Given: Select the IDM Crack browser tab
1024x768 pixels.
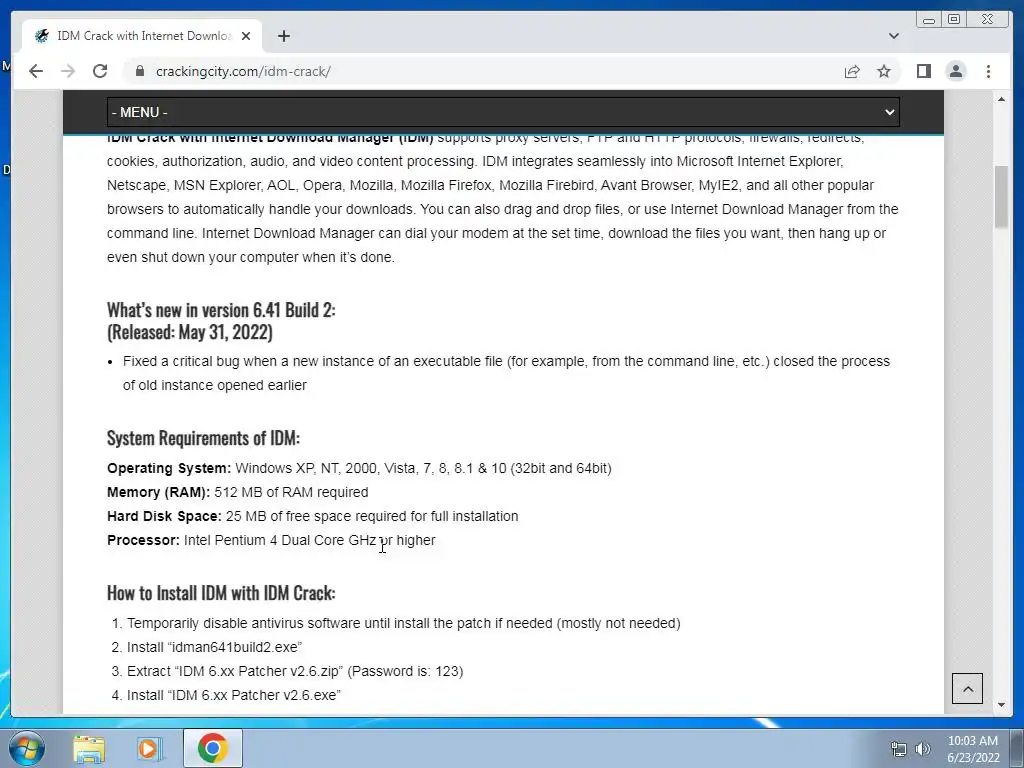Looking at the screenshot, I should pos(142,36).
